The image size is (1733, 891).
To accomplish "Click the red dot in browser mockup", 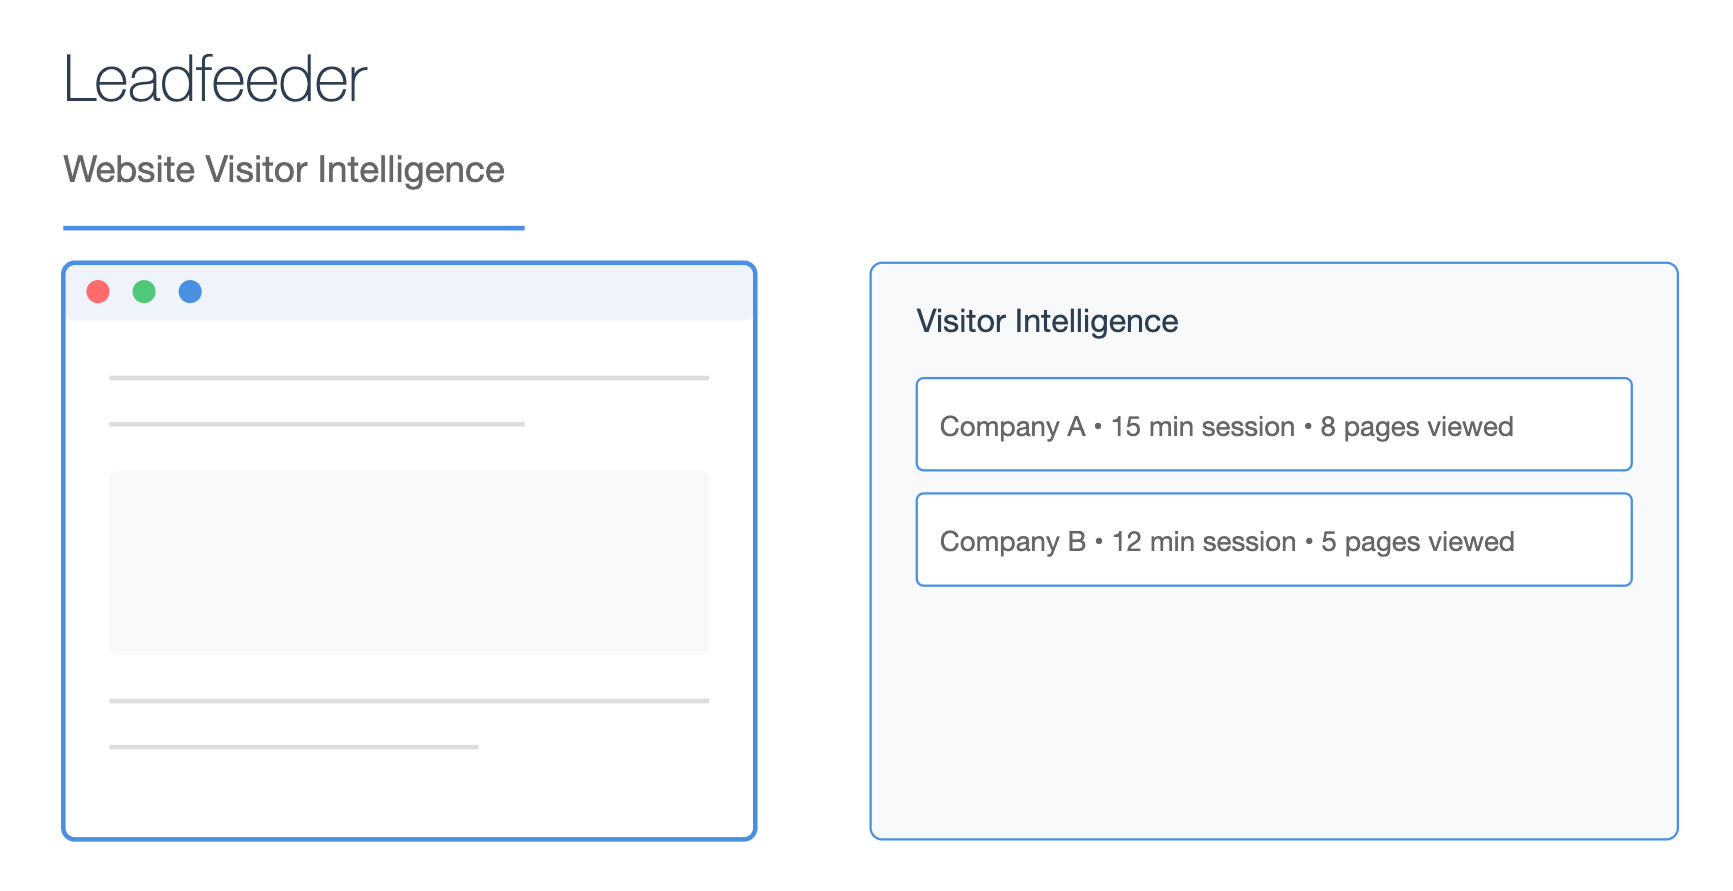I will tap(98, 291).
